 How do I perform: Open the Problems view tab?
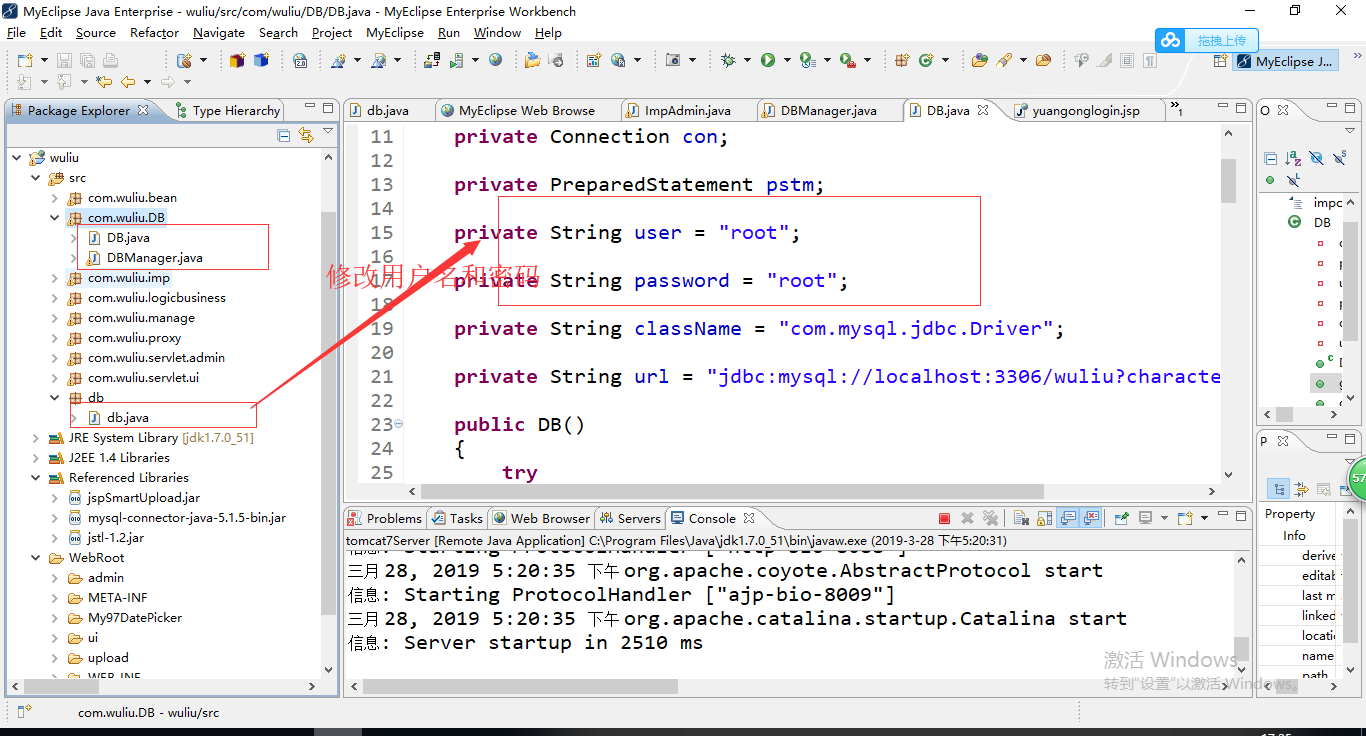click(385, 518)
